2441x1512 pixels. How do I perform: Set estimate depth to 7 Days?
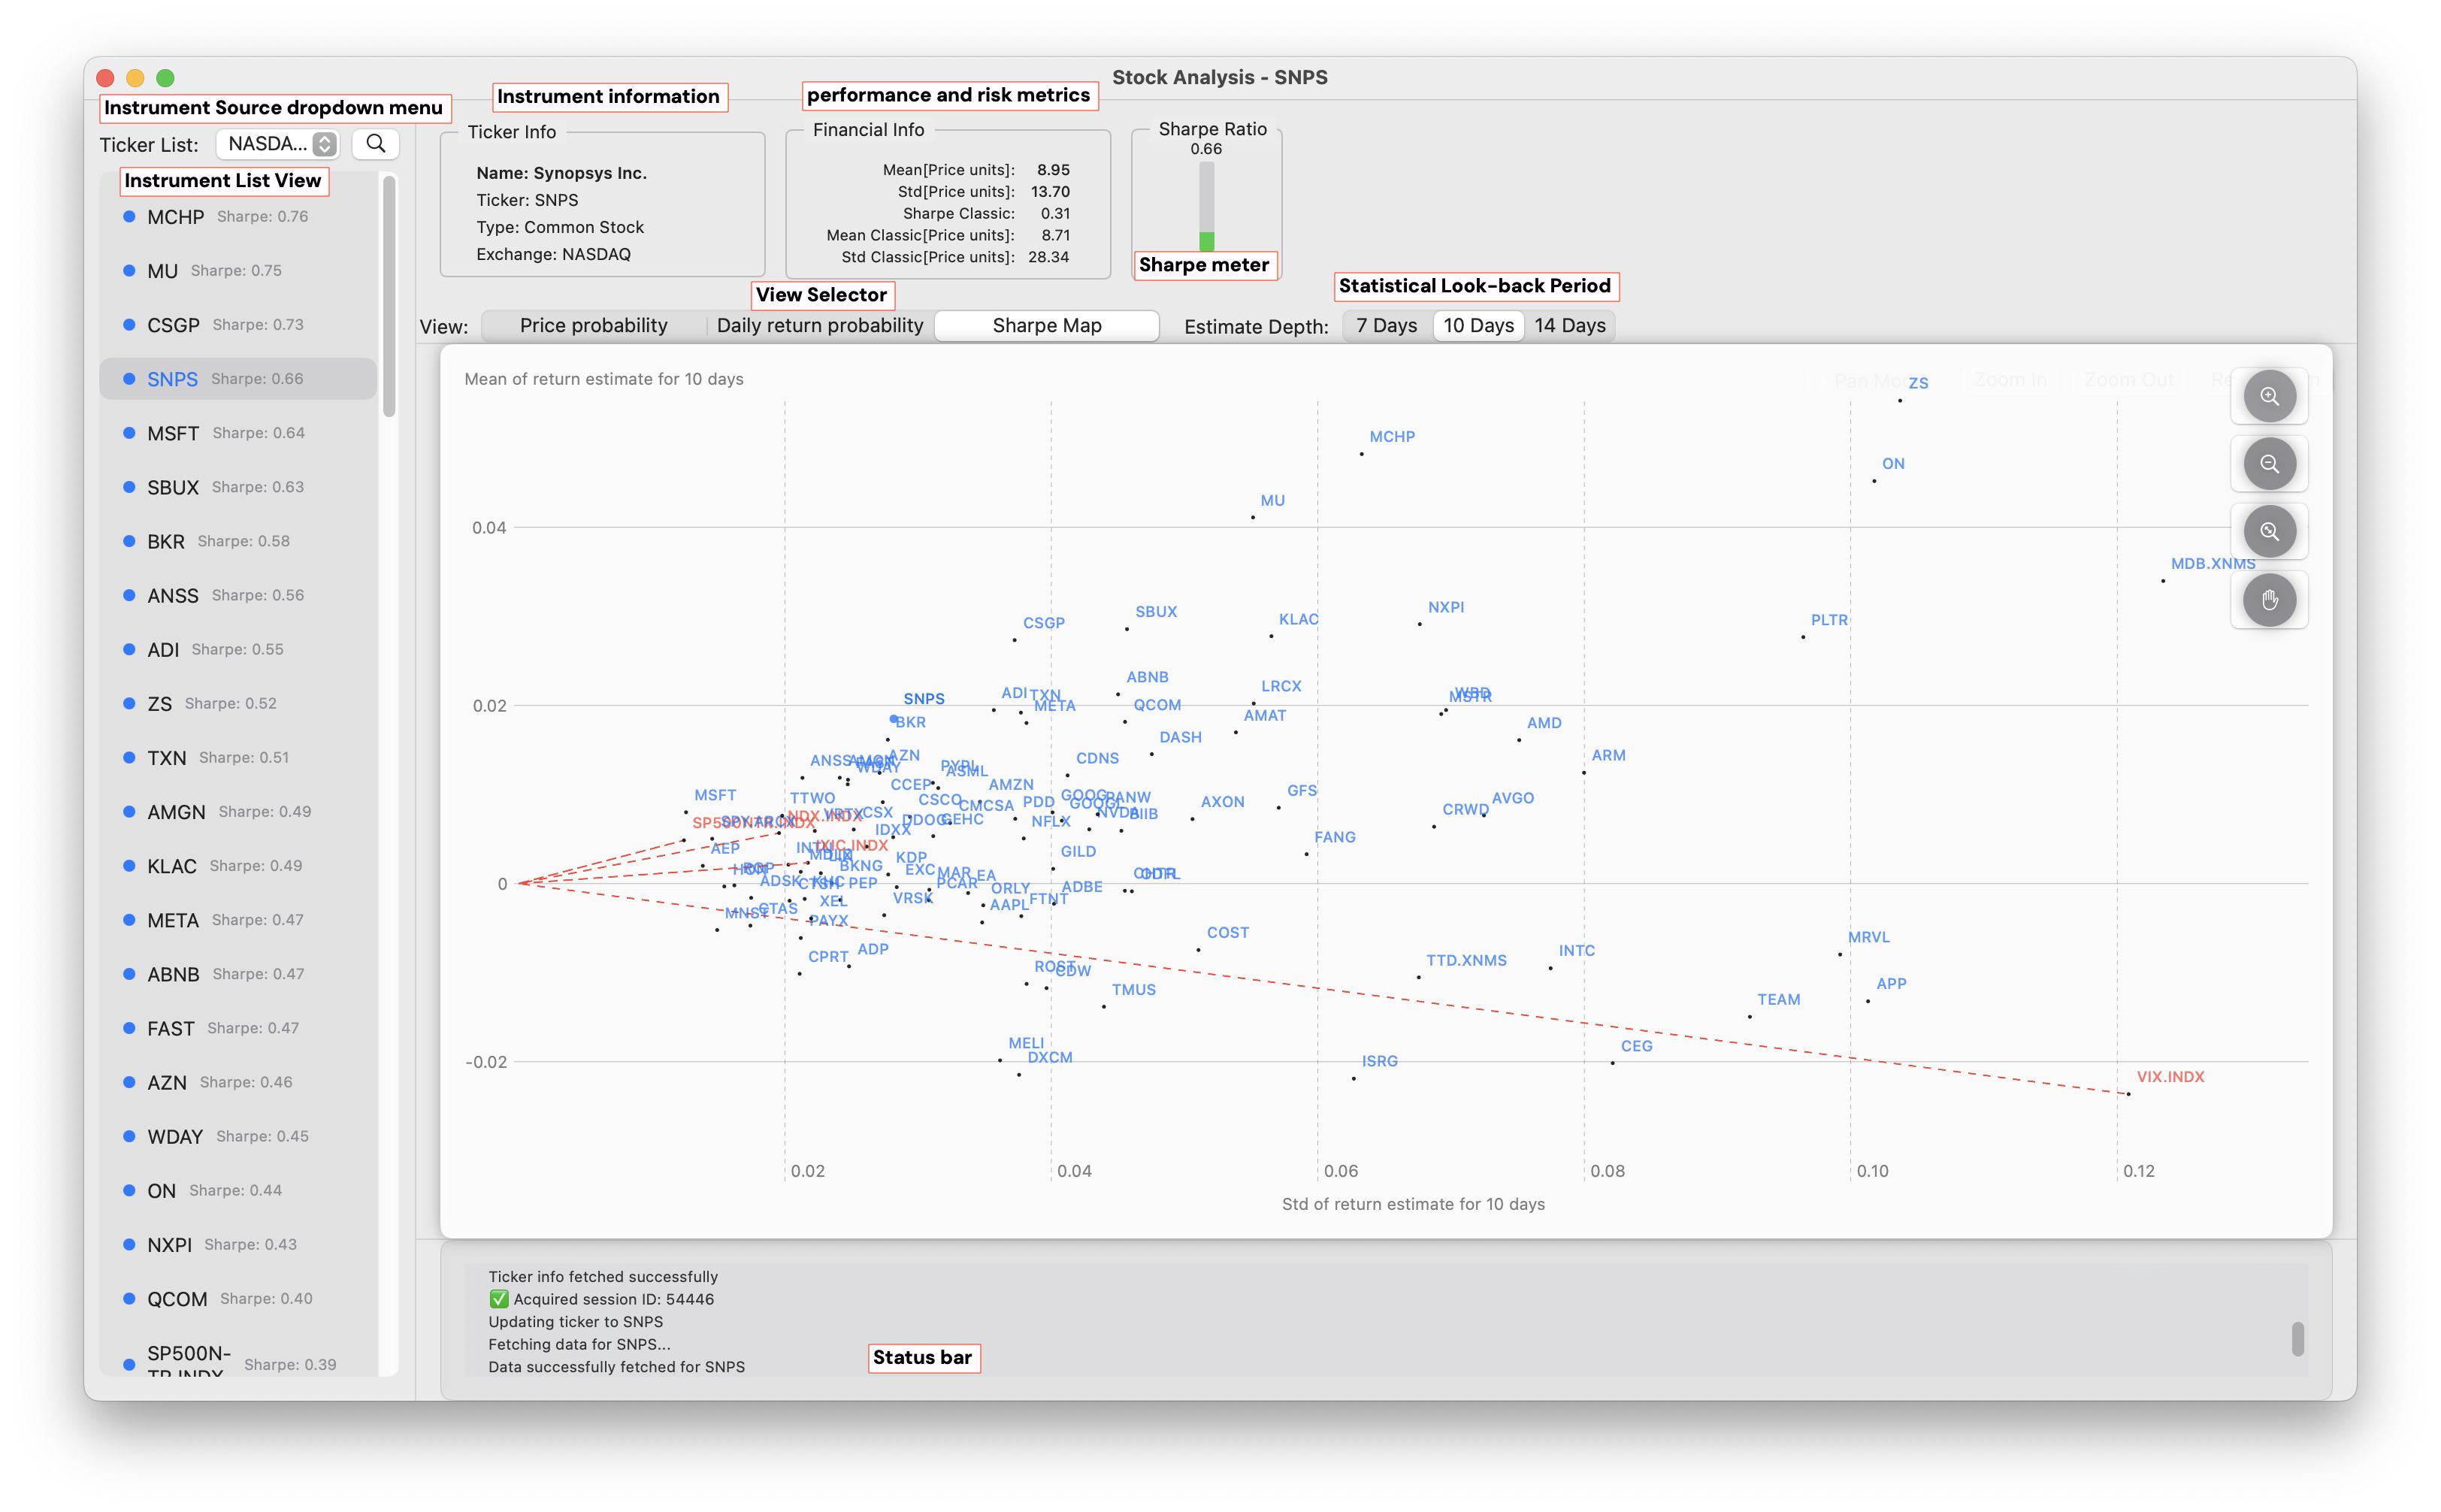(x=1386, y=326)
